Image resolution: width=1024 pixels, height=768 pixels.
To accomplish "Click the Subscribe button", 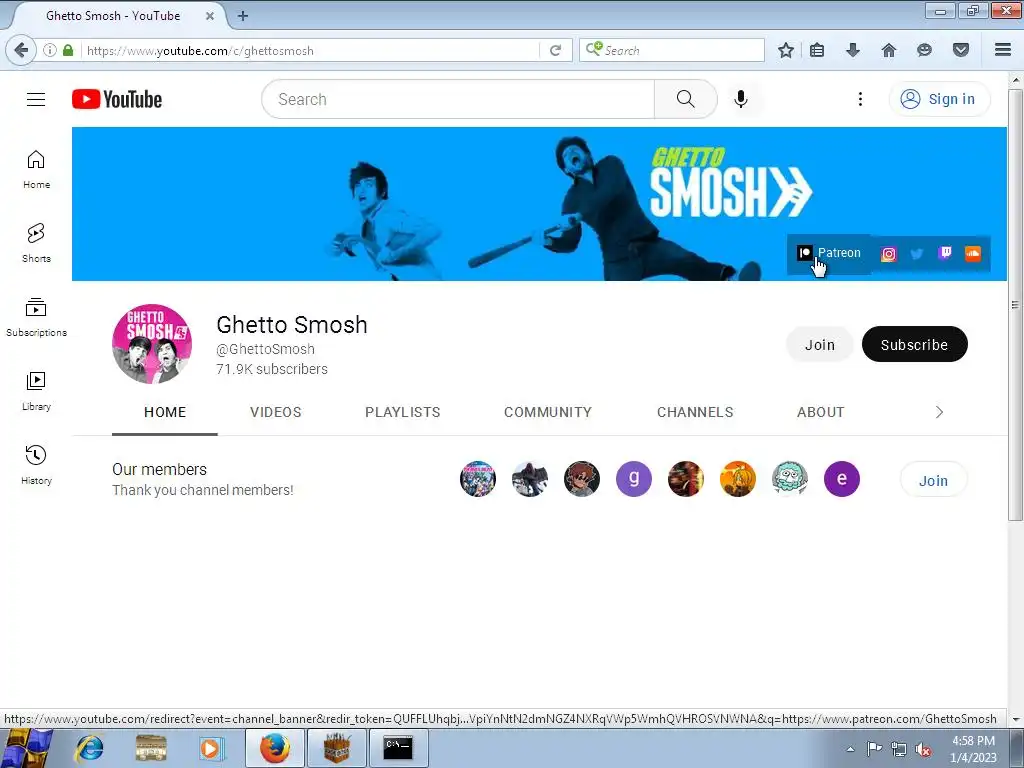I will [914, 344].
